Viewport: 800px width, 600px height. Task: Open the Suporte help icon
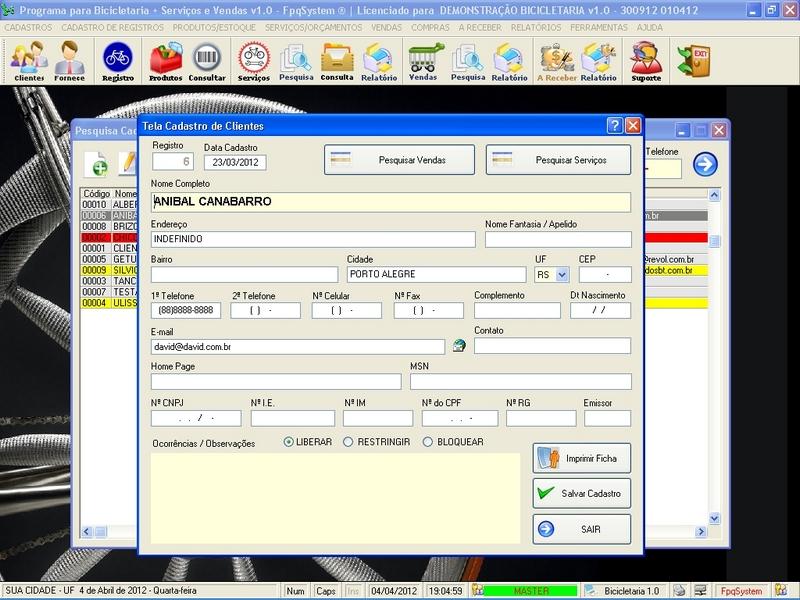pos(645,61)
